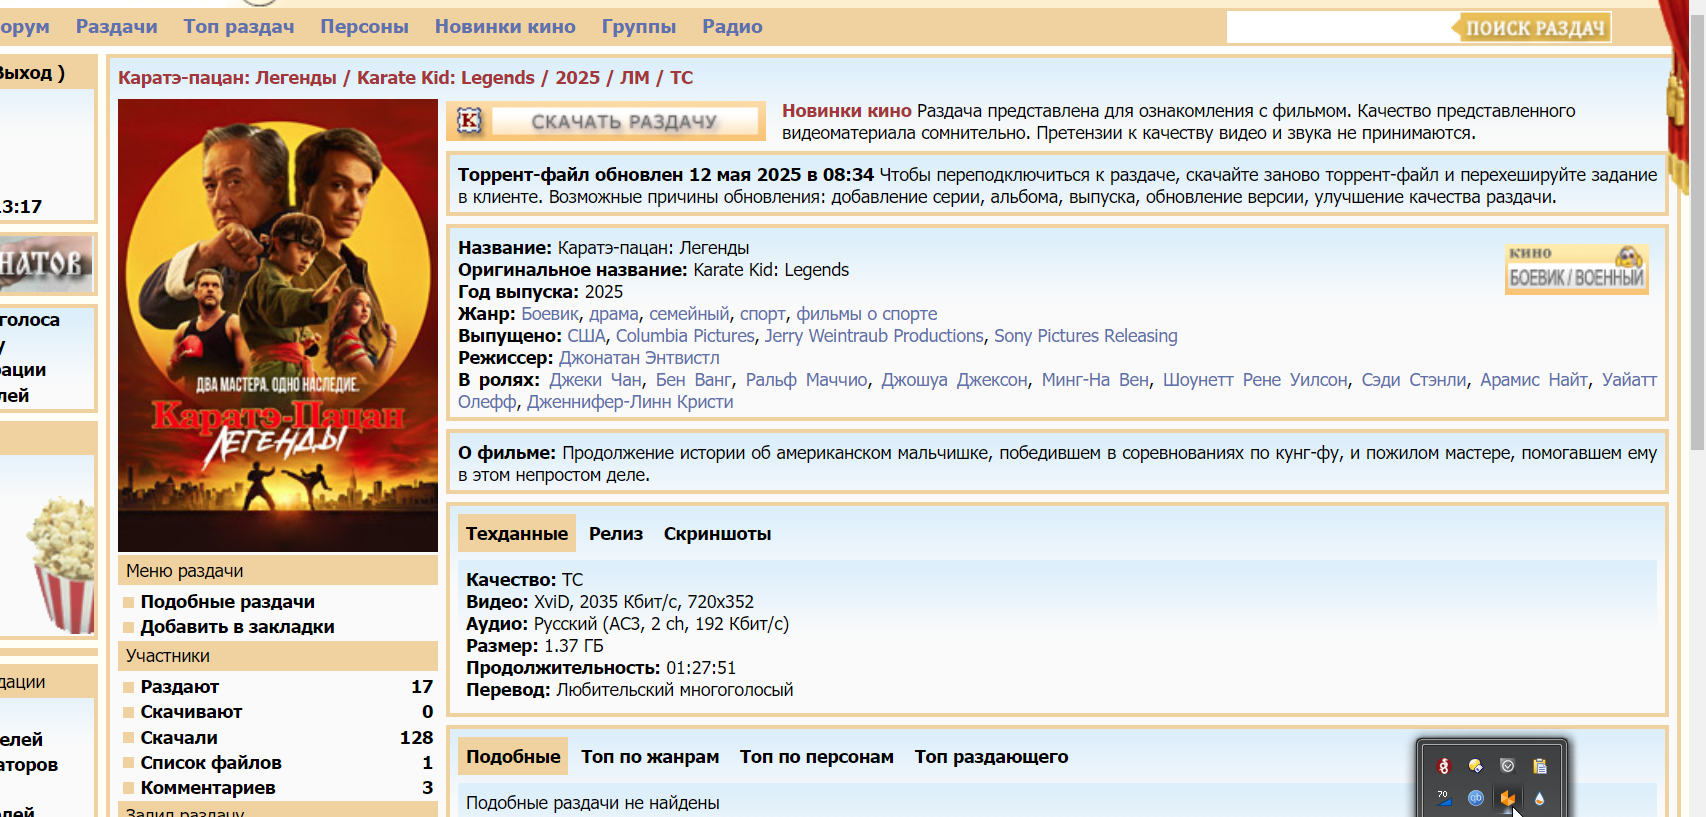Open Подобные раздачи in the release menu

coord(228,602)
